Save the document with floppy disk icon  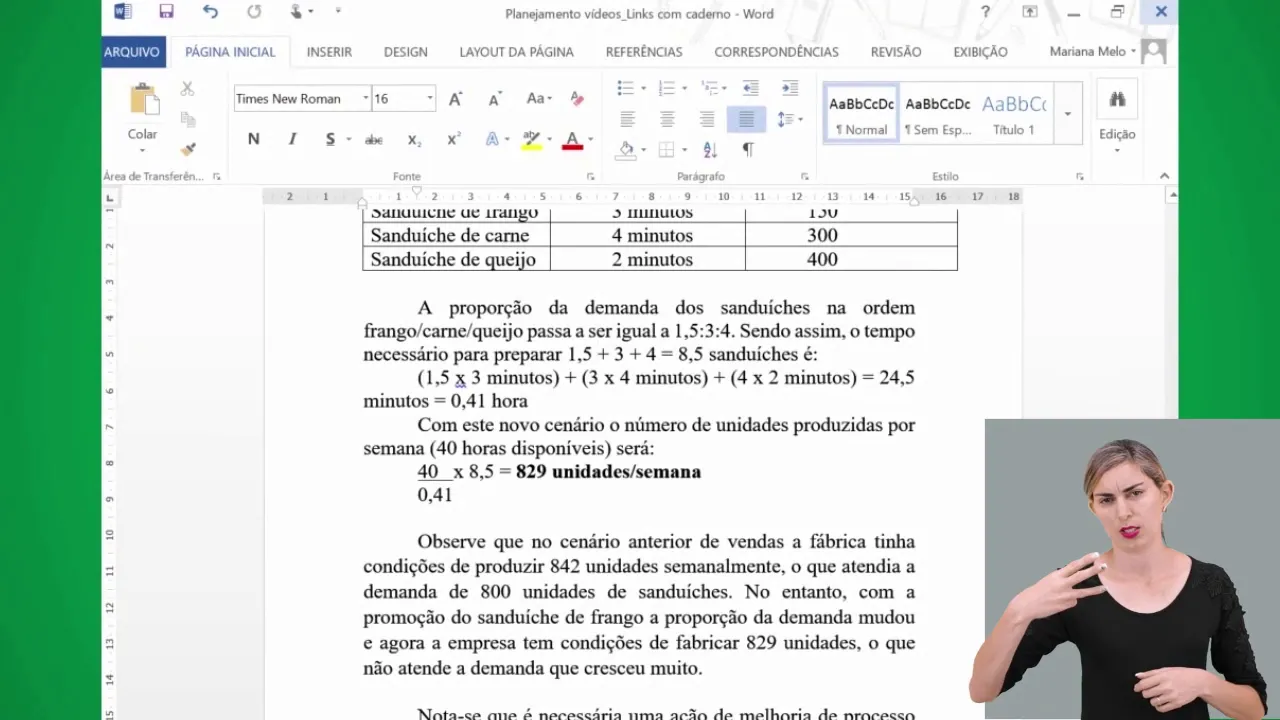(166, 12)
